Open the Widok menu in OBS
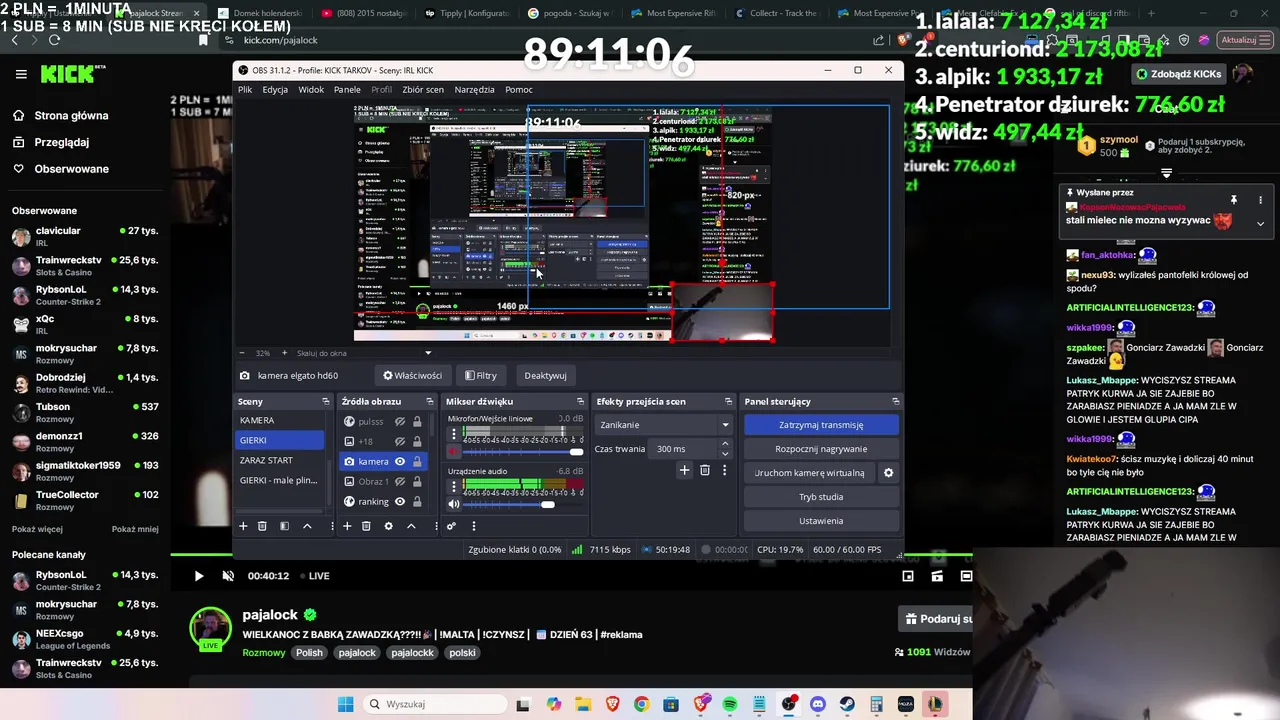The width and height of the screenshot is (1280, 720). [311, 89]
